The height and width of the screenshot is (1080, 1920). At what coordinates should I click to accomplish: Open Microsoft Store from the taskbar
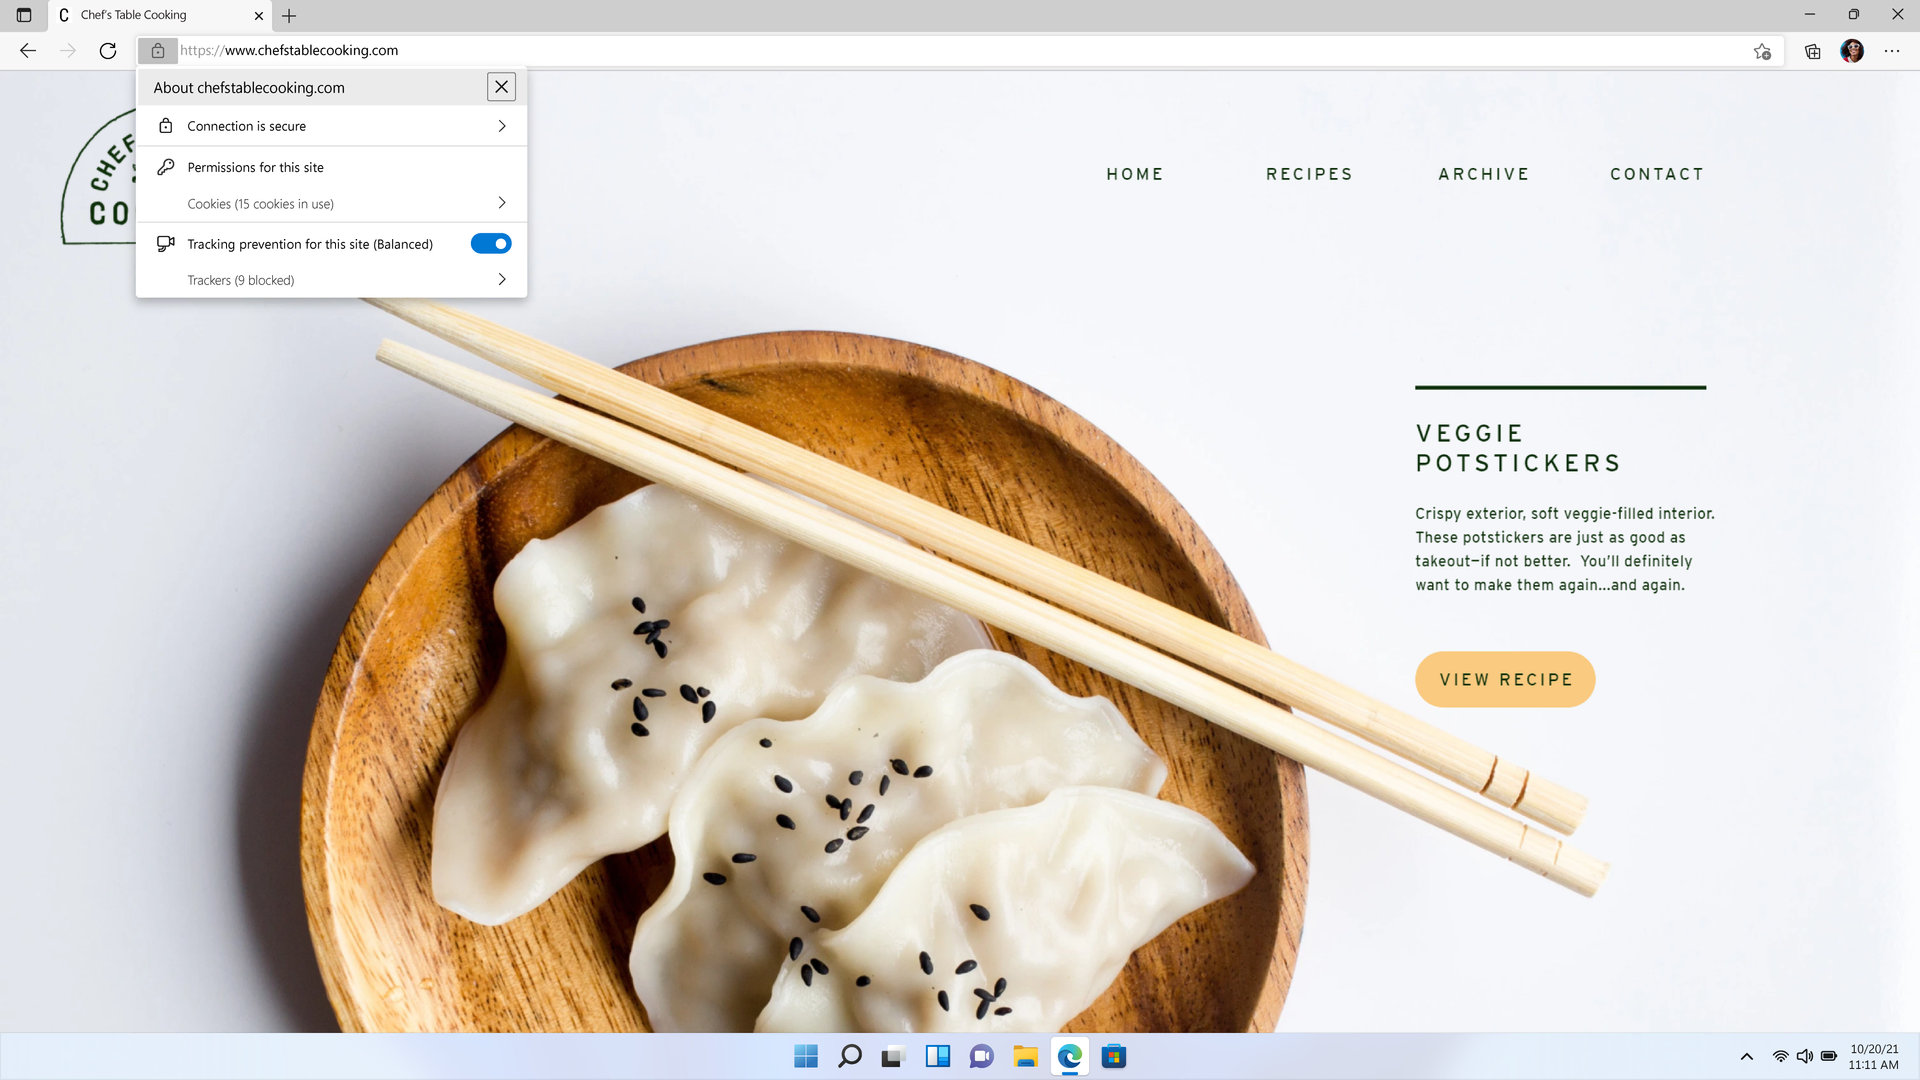pyautogui.click(x=1113, y=1056)
